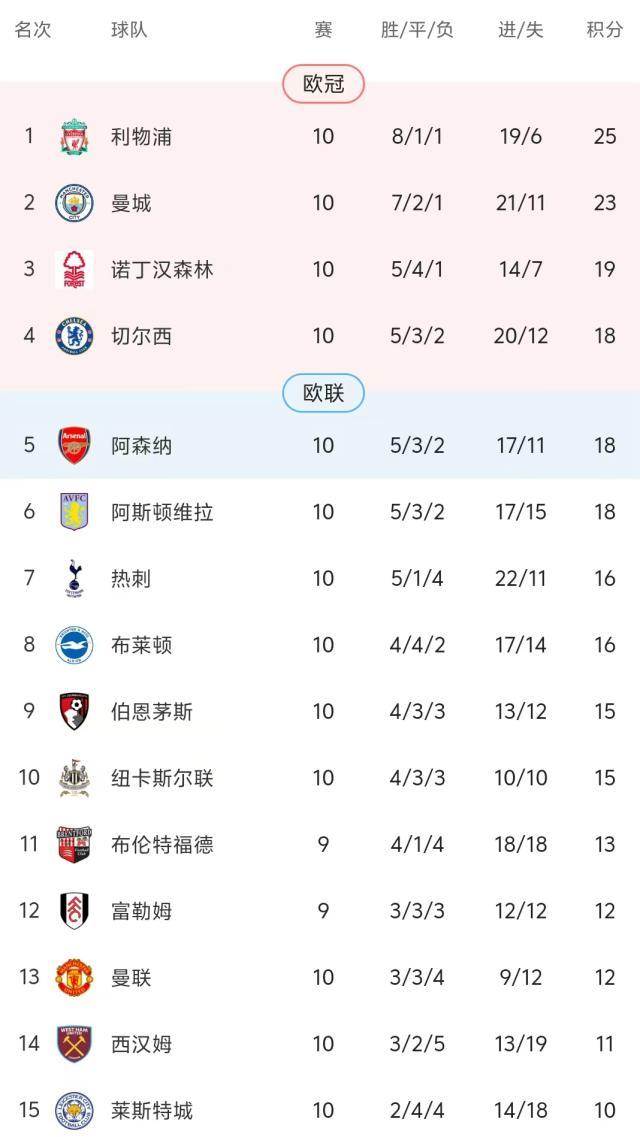The width and height of the screenshot is (640, 1137).
Task: Tap the Brentford club badge
Action: [x=74, y=845]
